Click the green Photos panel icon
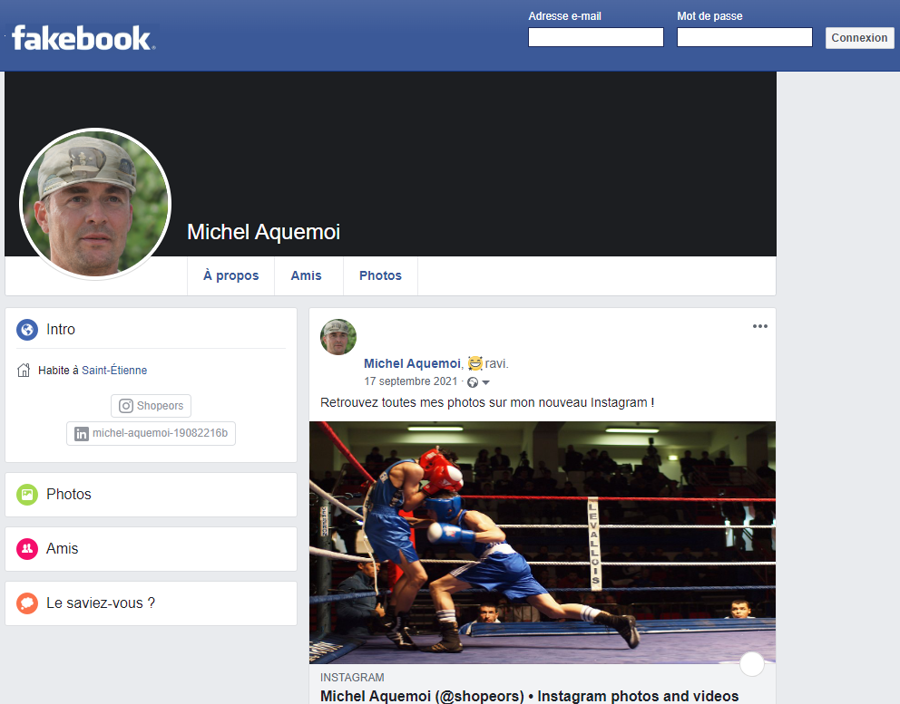 [x=27, y=494]
